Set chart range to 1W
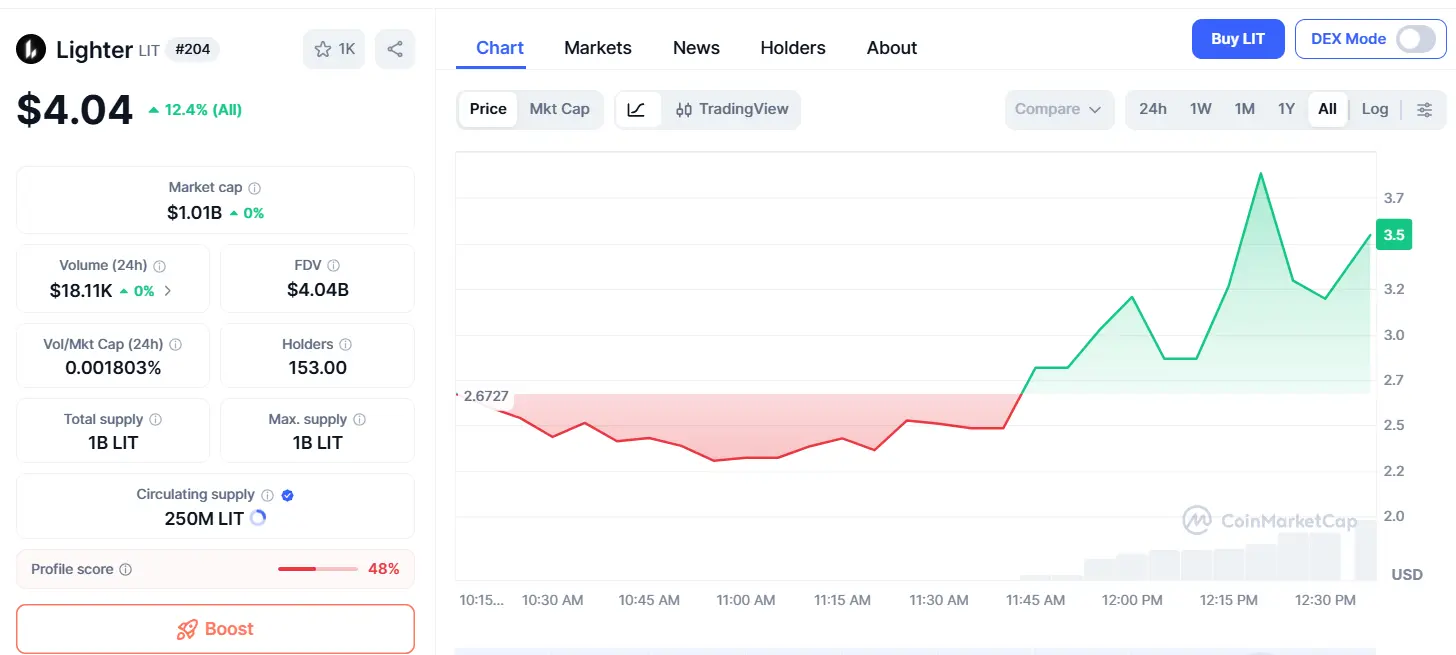 tap(1201, 109)
